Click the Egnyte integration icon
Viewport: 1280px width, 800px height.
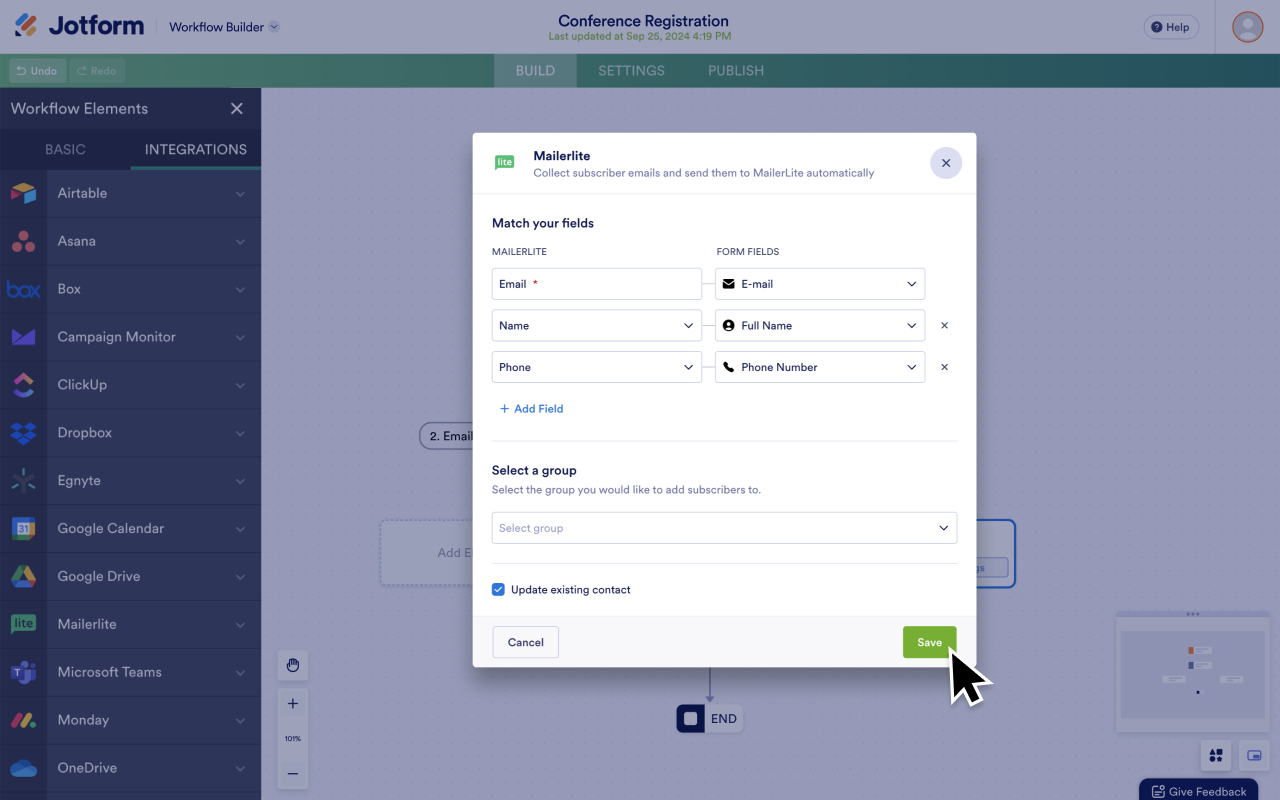pyautogui.click(x=23, y=481)
